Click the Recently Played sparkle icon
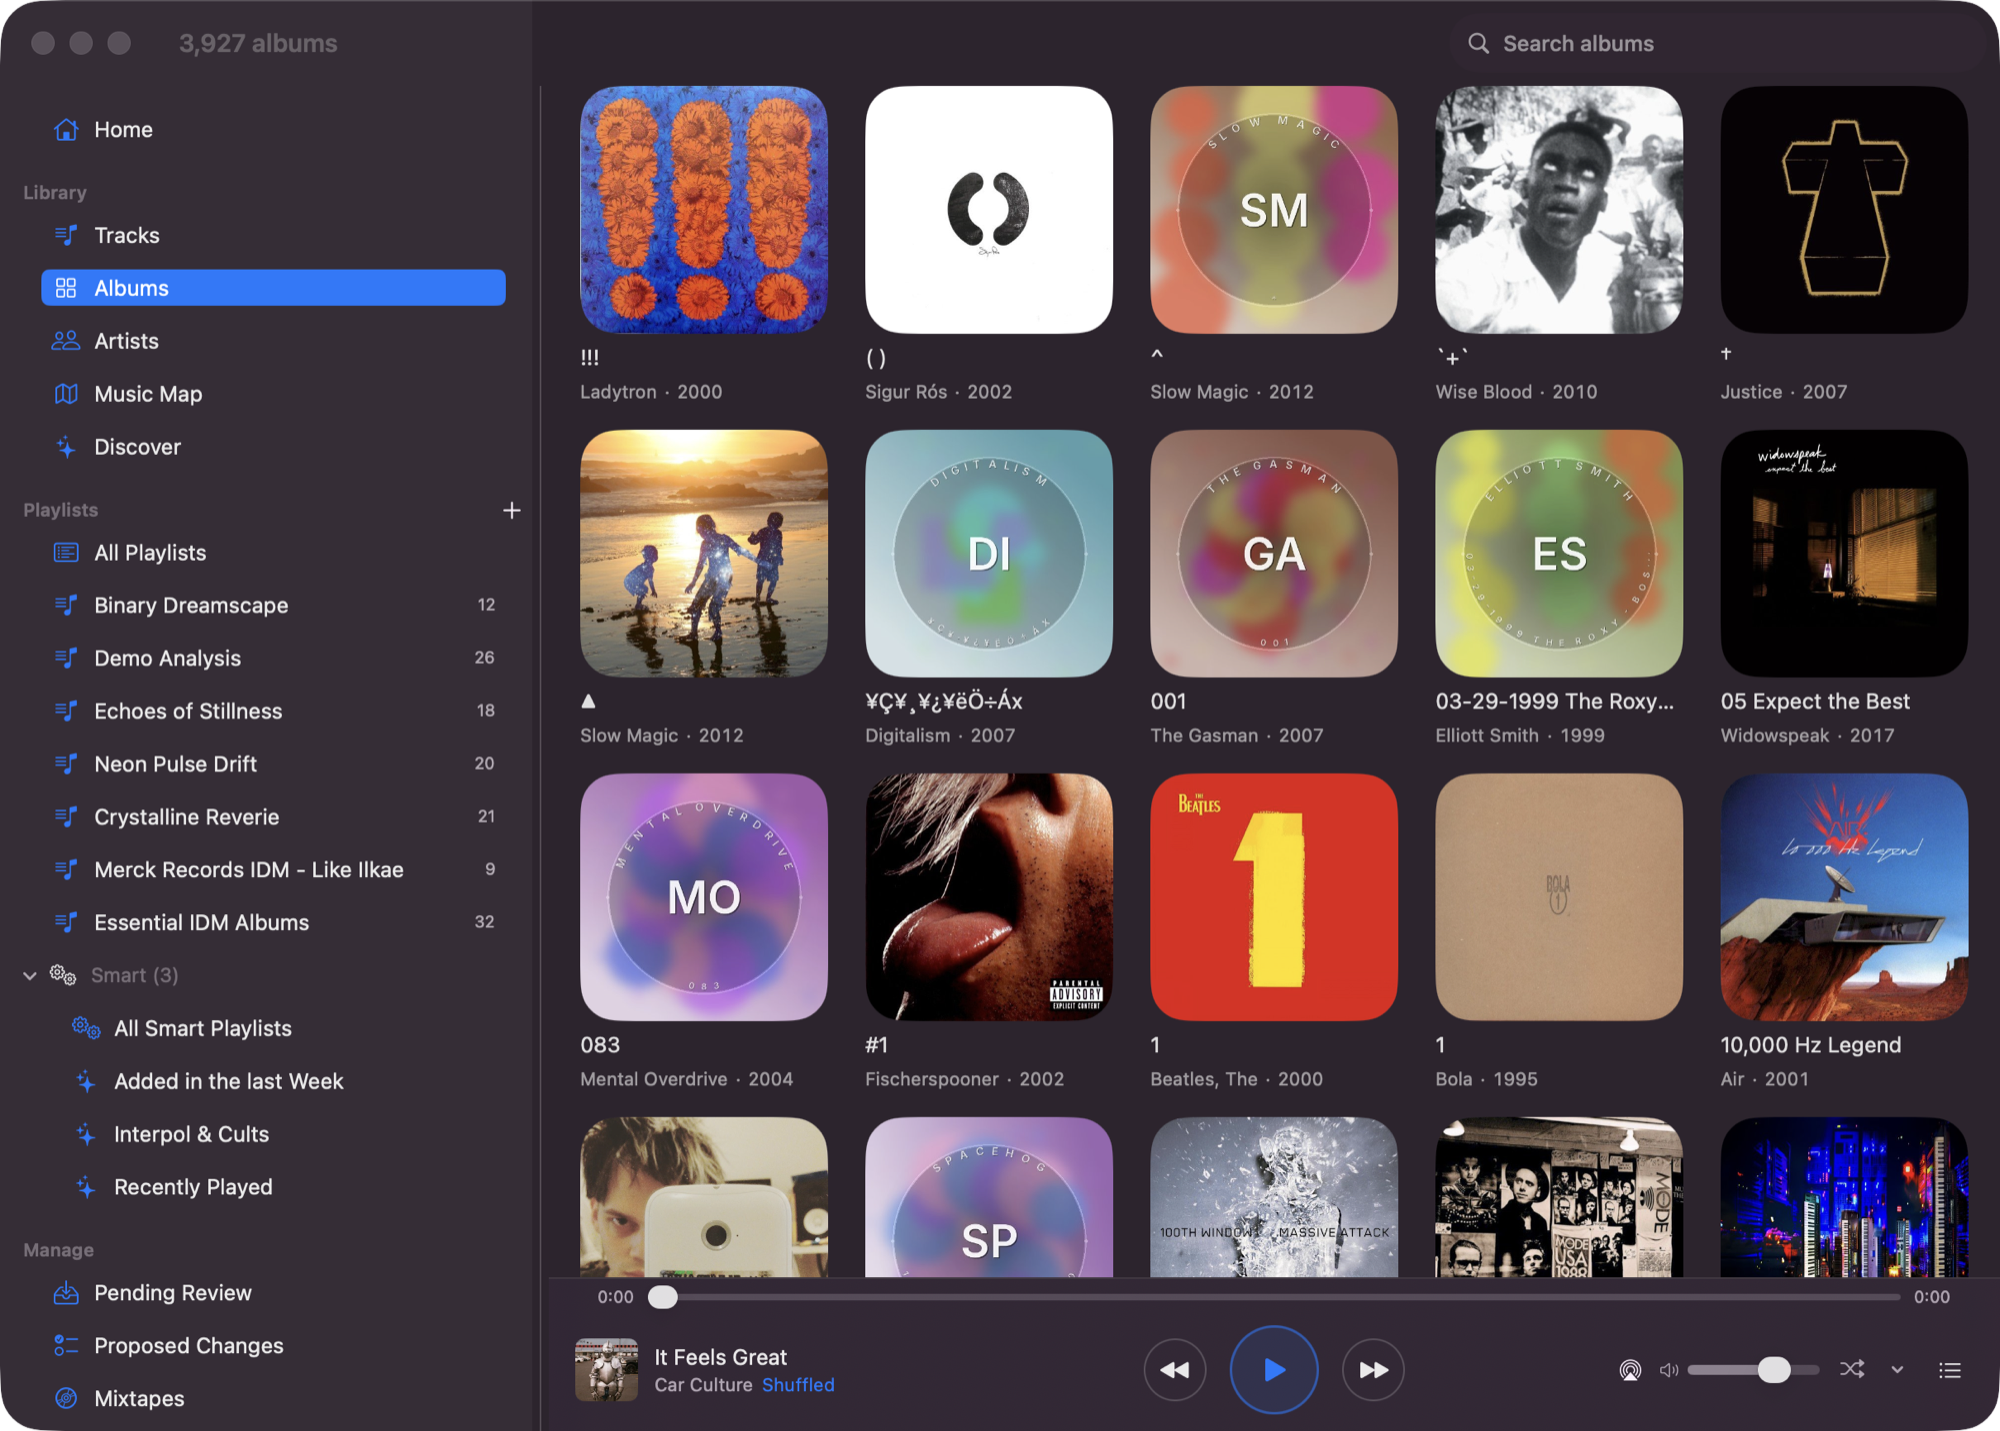Image resolution: width=2000 pixels, height=1431 pixels. click(86, 1187)
